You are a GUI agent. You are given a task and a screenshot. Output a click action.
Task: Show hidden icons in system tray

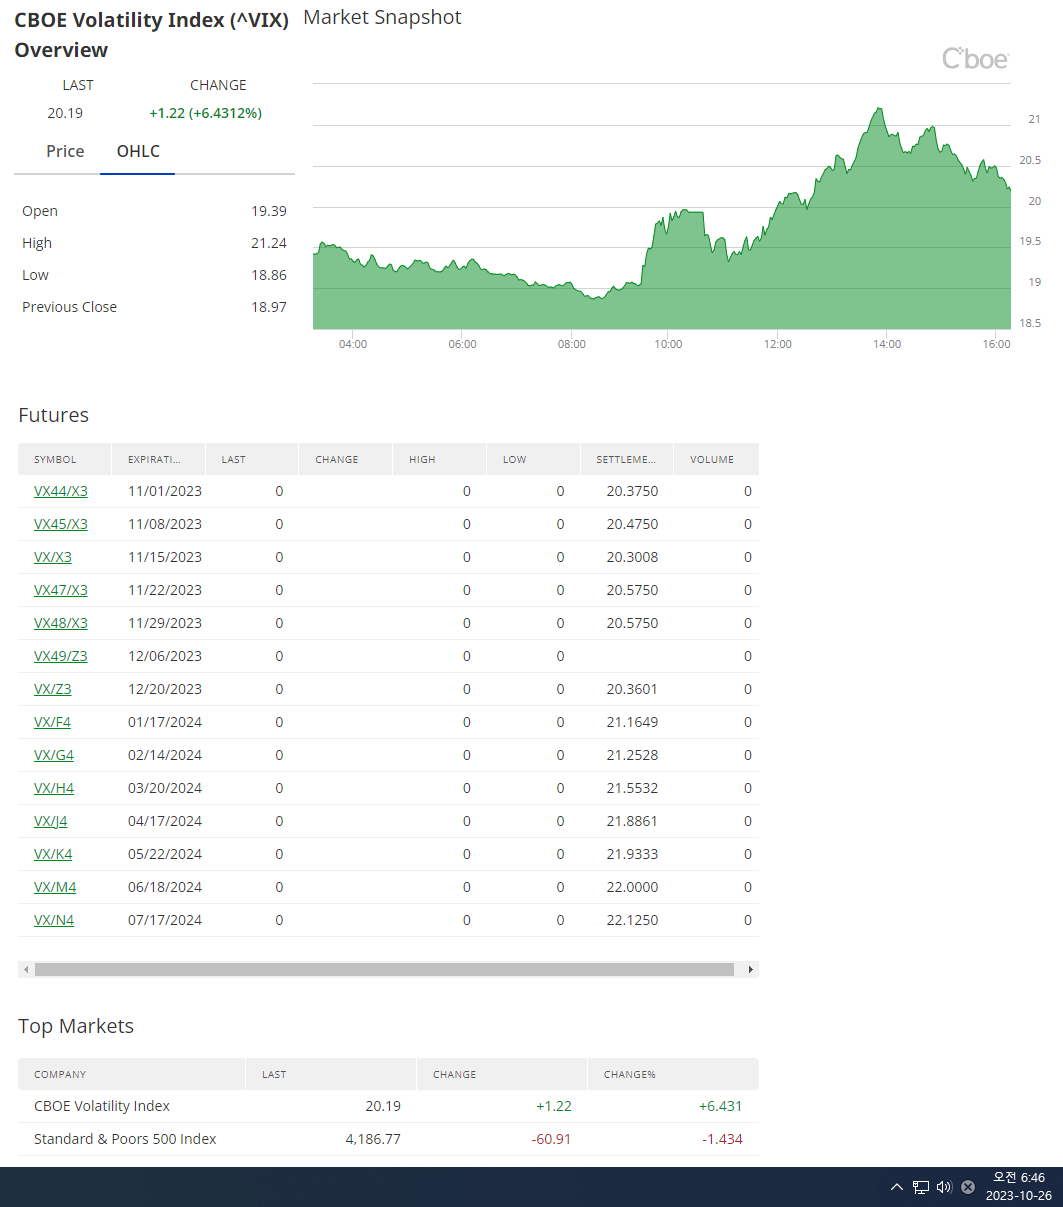(897, 1187)
